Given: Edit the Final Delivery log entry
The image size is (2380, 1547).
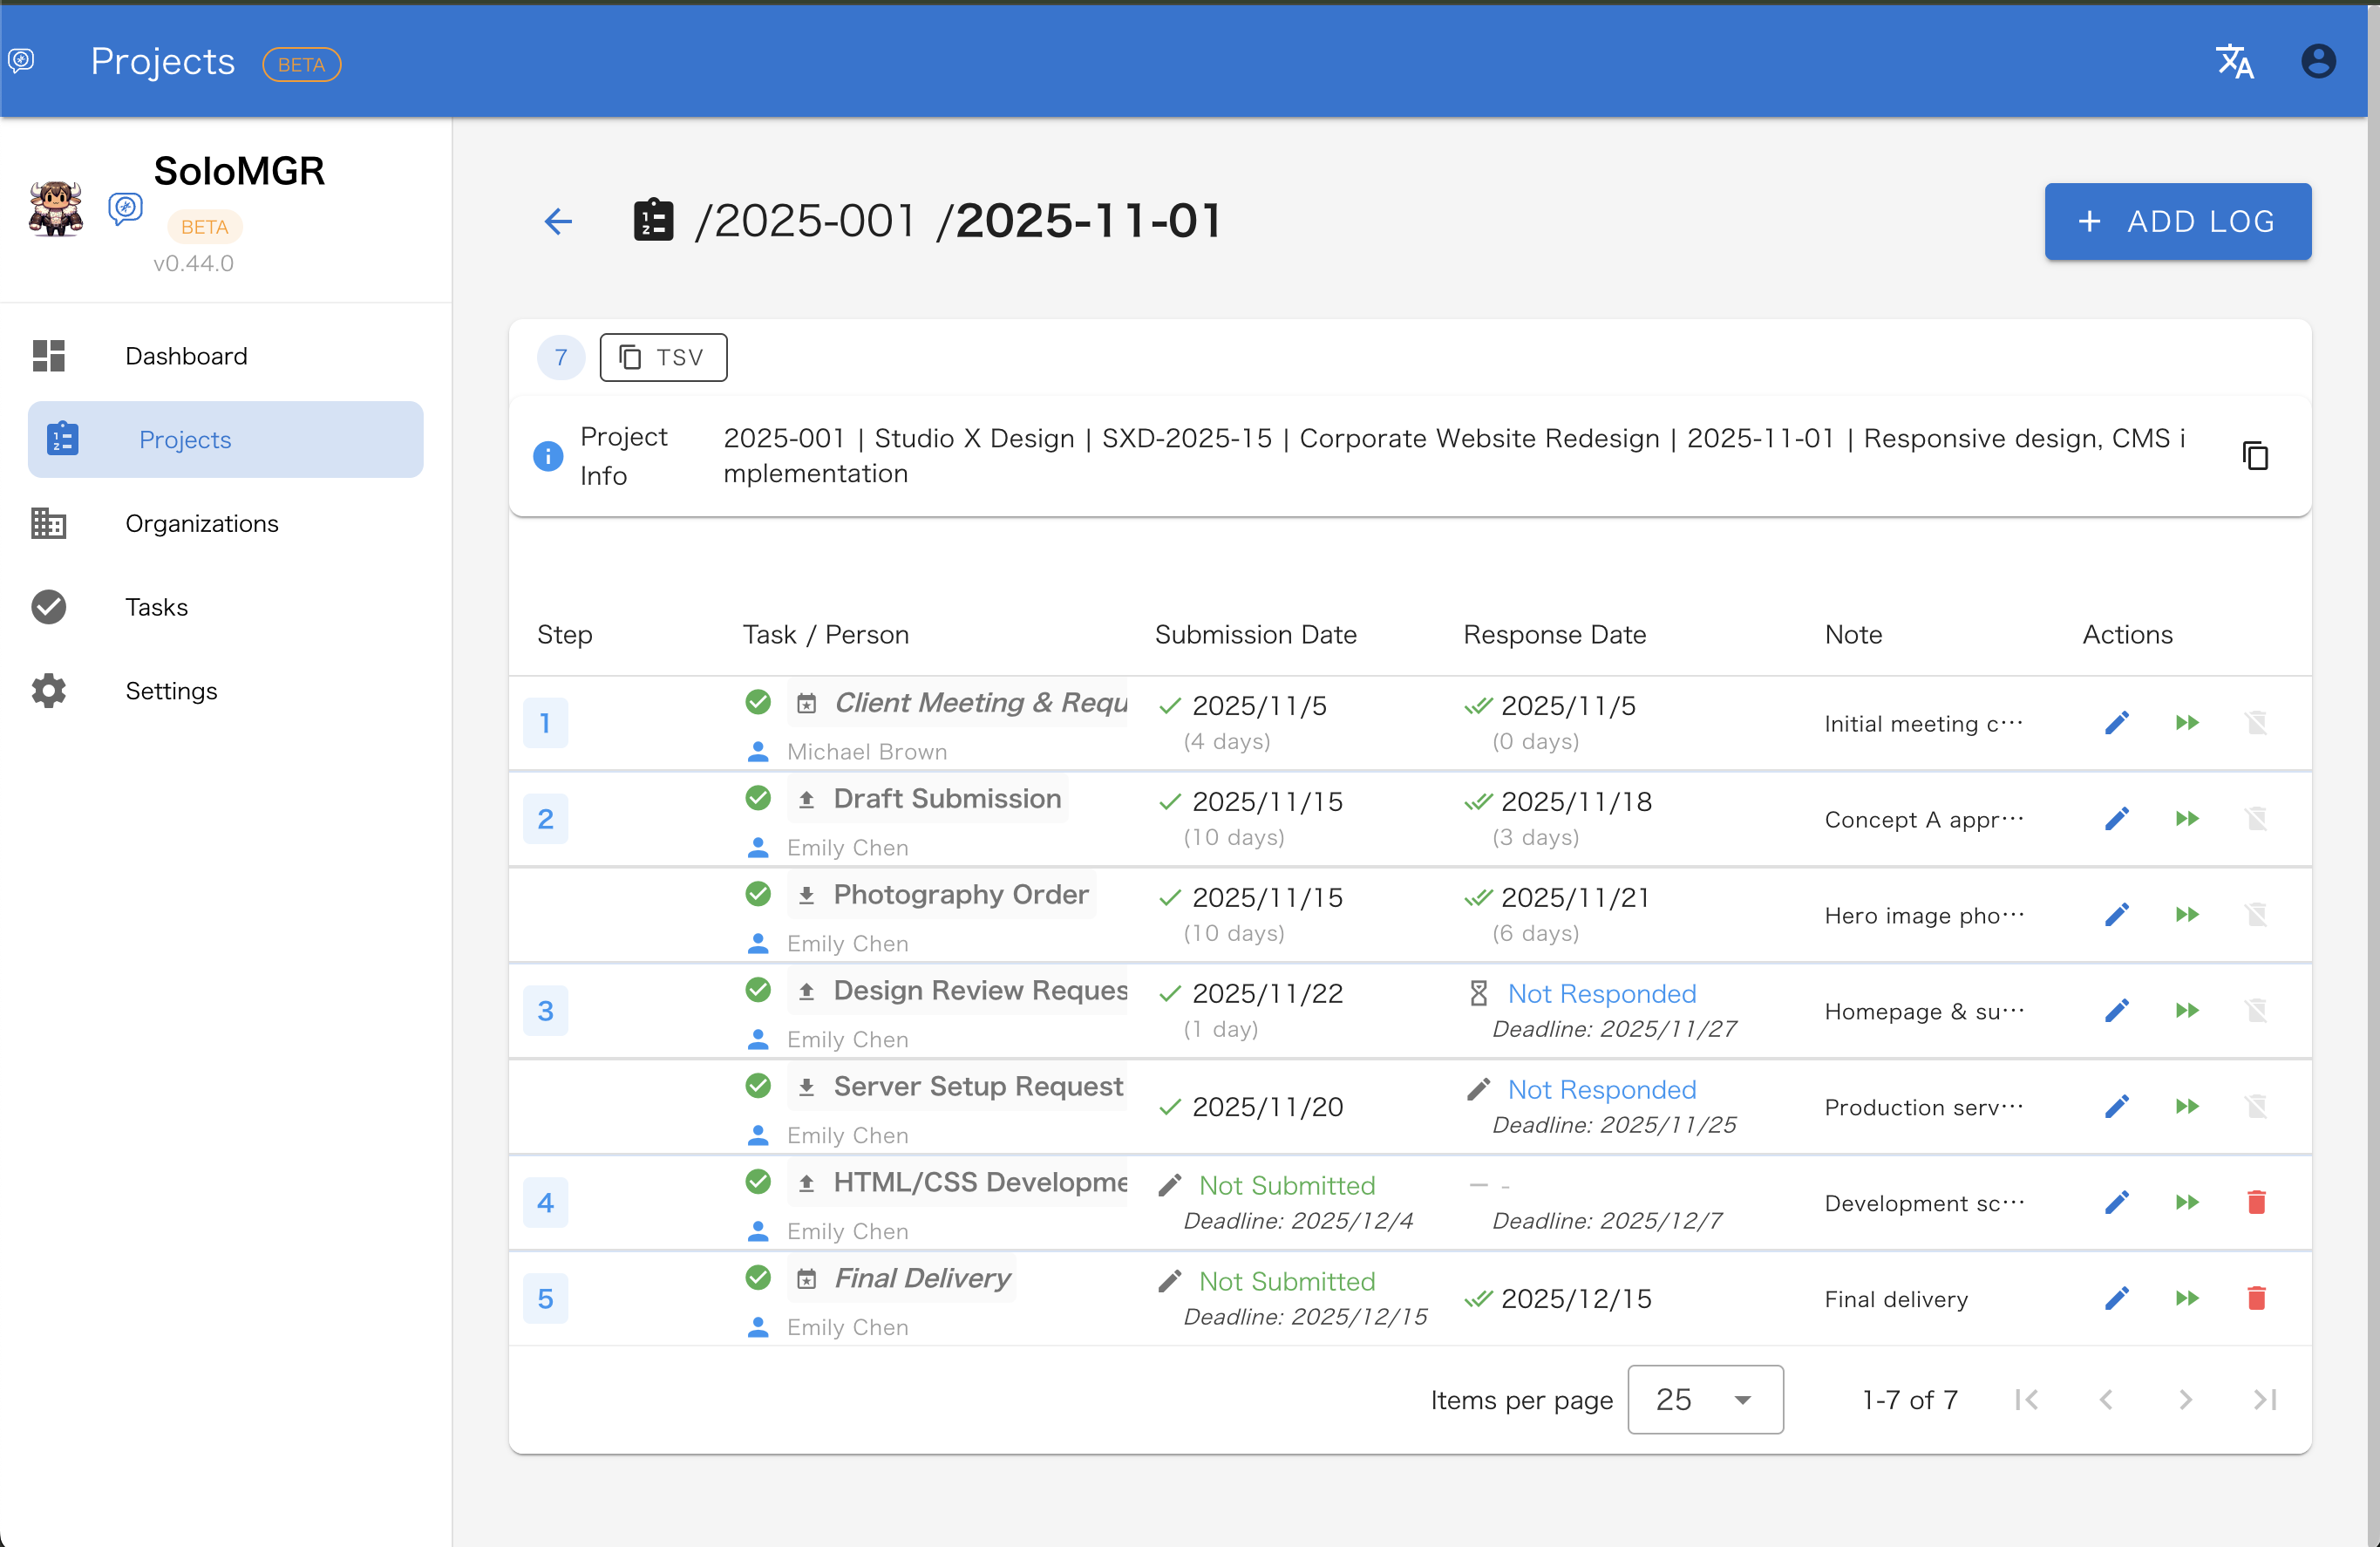Looking at the screenshot, I should (2117, 1298).
